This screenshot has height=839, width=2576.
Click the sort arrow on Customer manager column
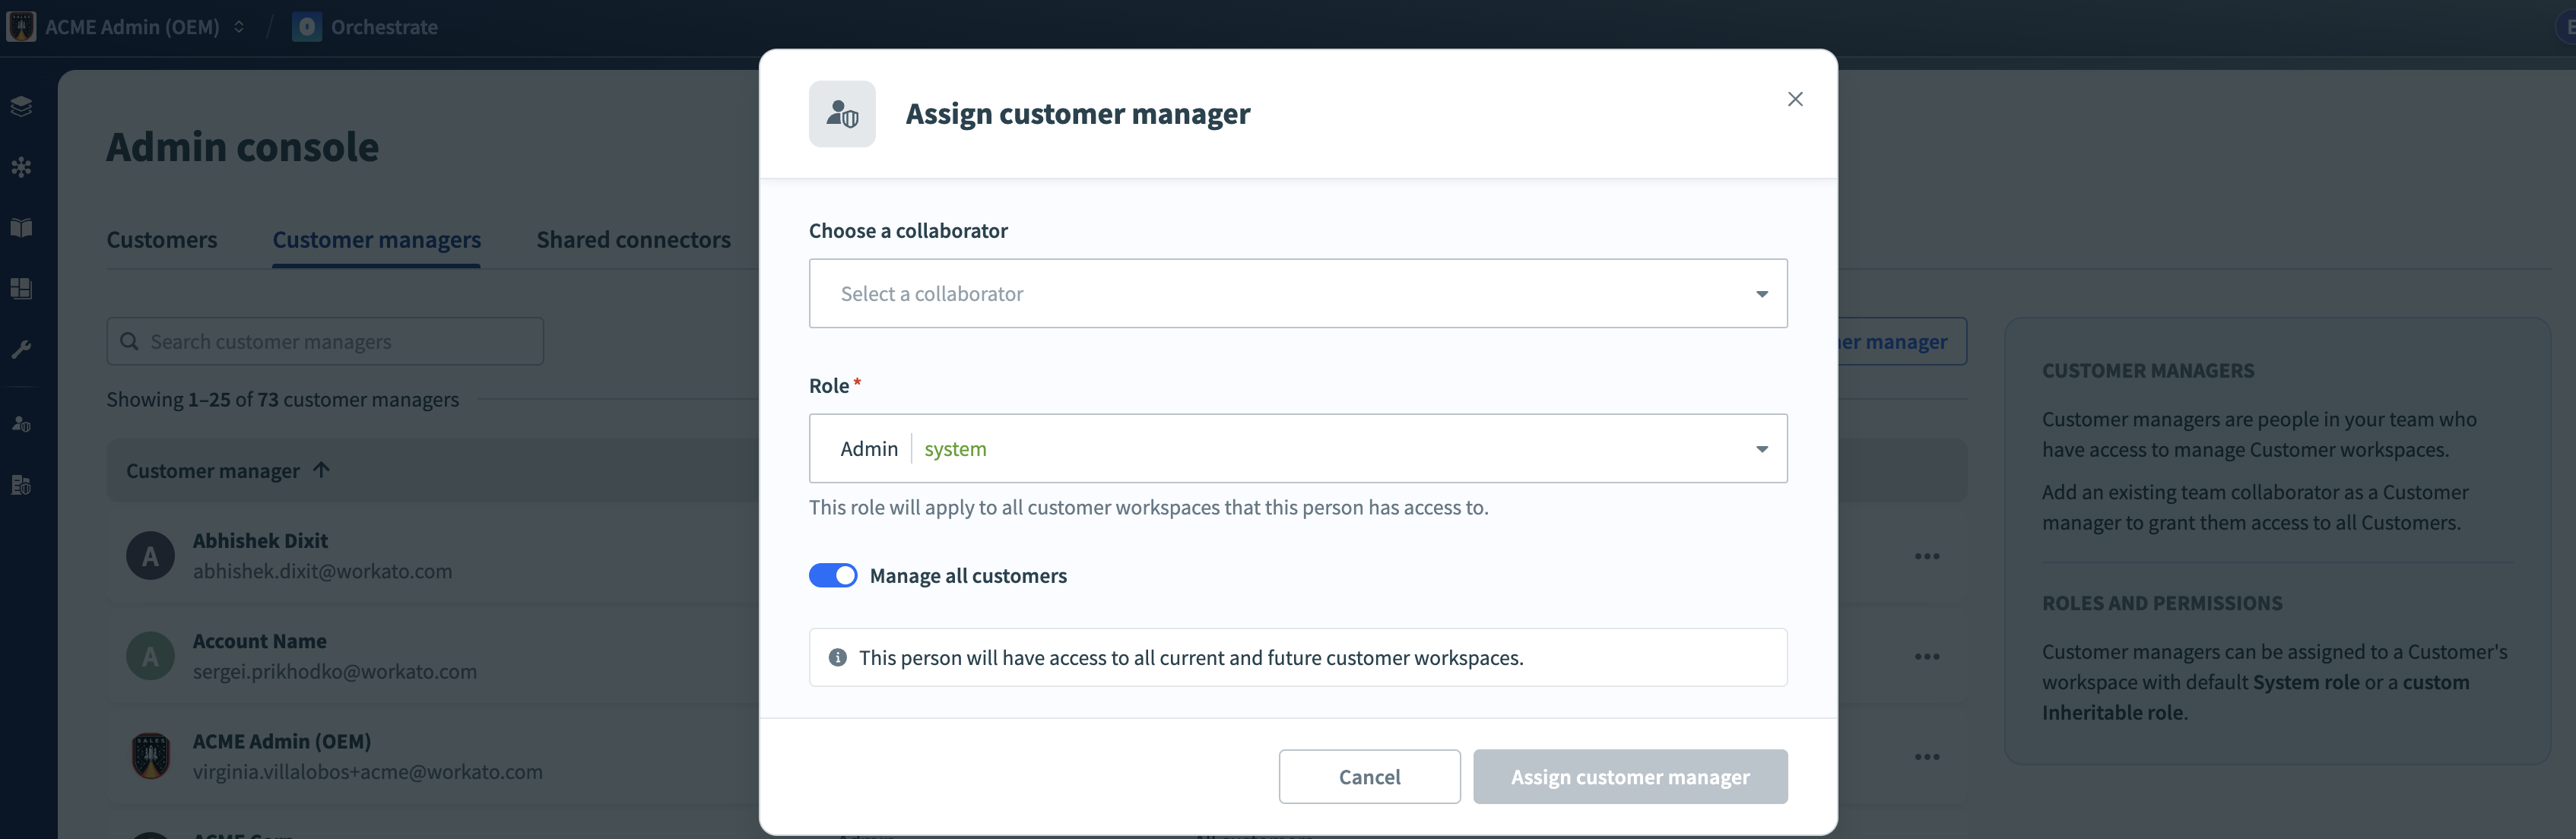322,470
